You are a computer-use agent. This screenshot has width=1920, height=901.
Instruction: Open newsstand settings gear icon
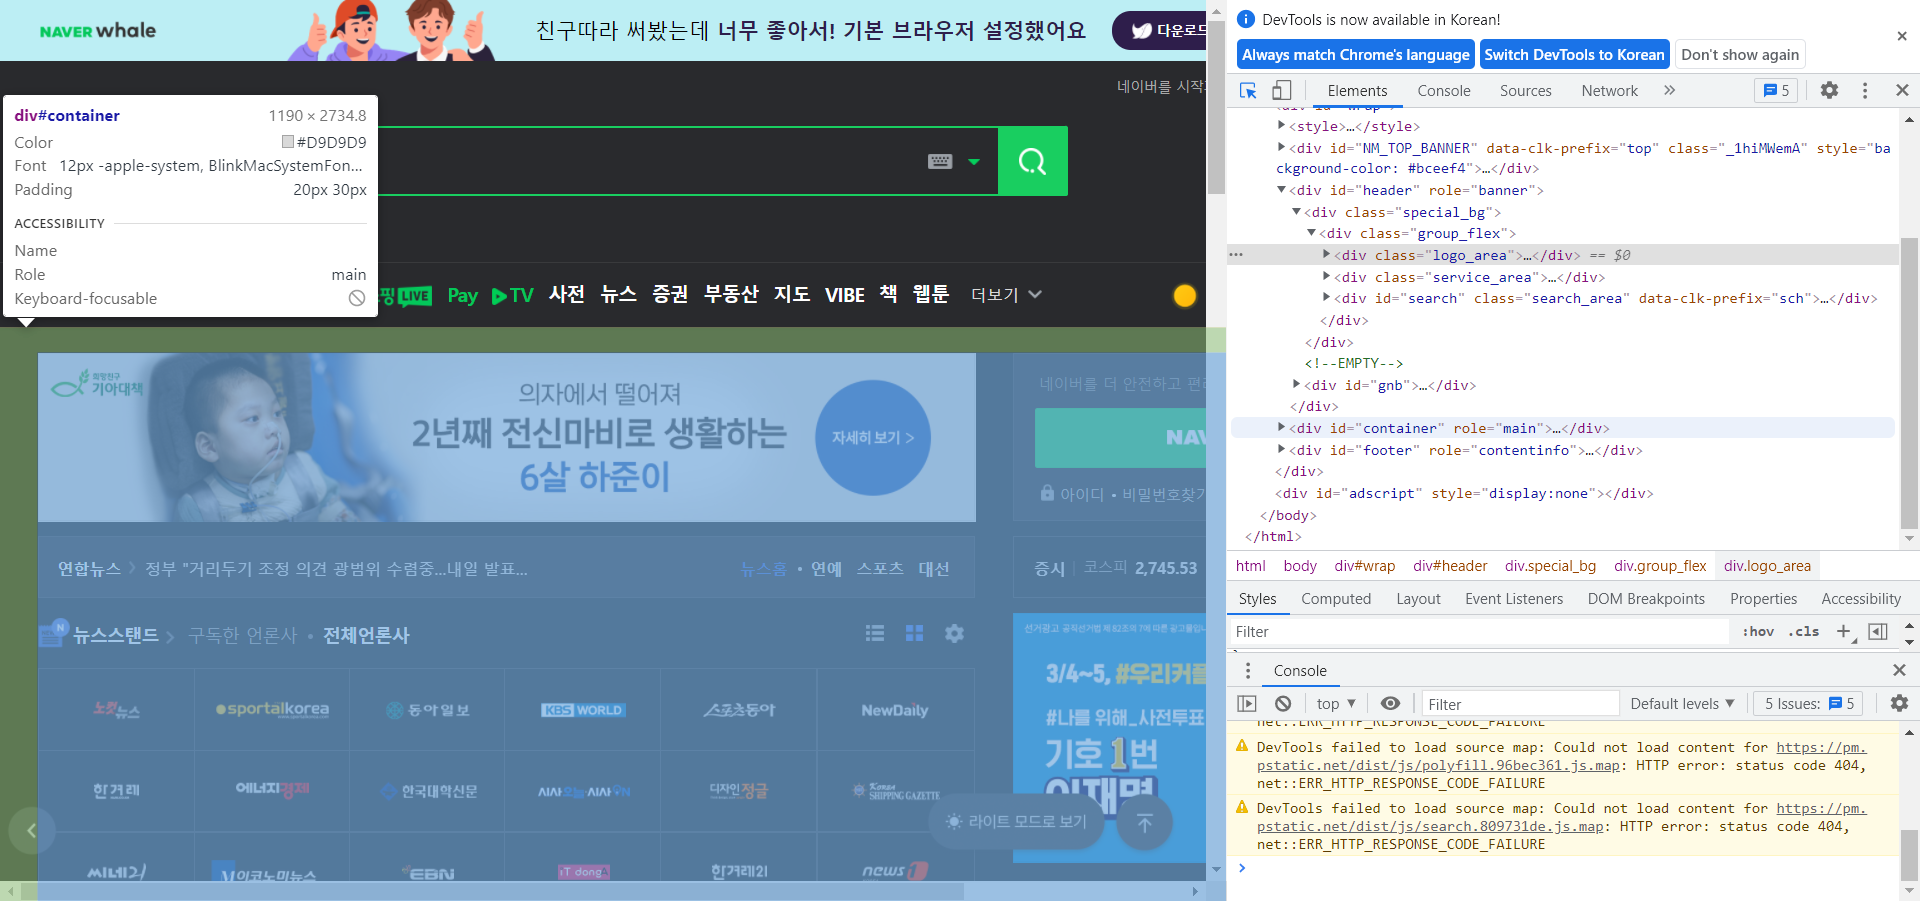point(955,633)
